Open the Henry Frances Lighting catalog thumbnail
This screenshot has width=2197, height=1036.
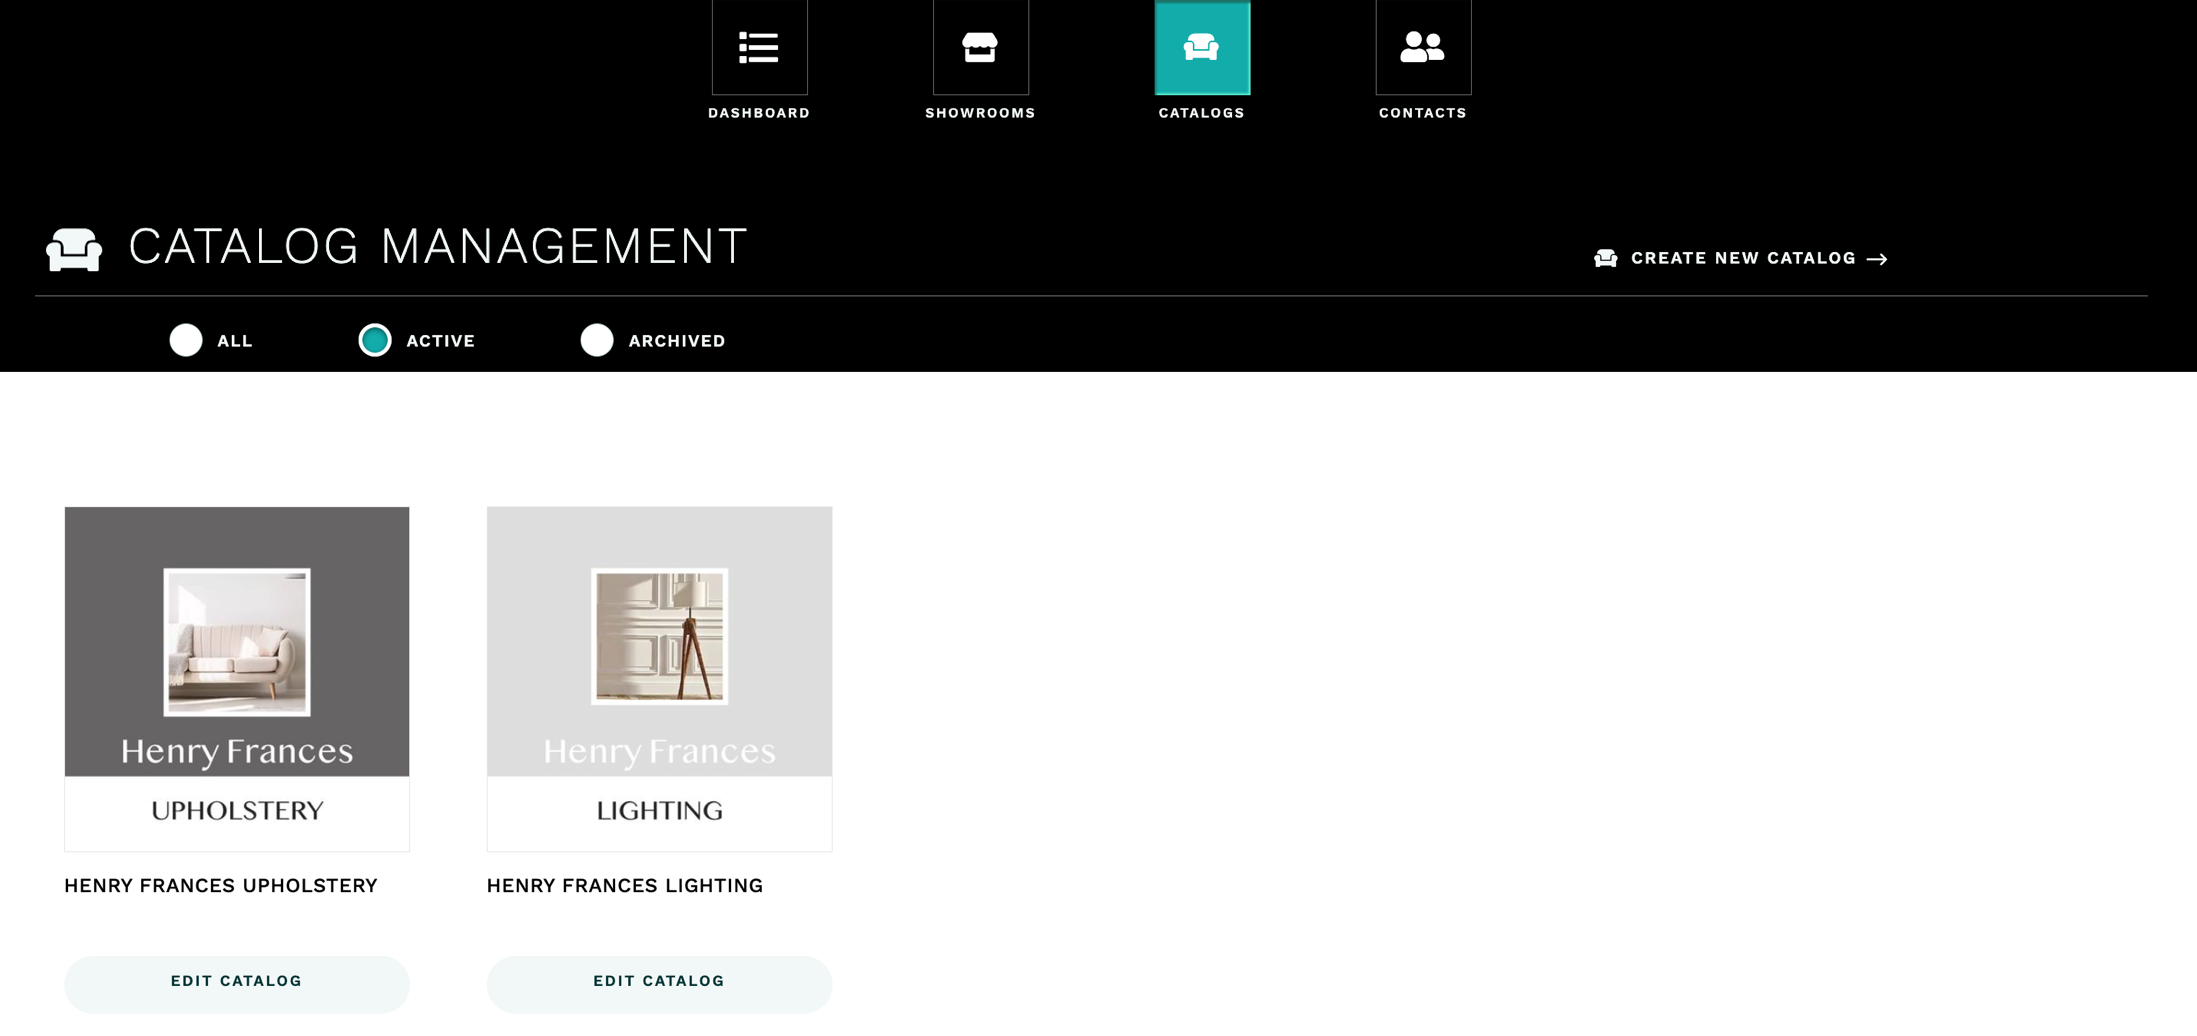pos(659,678)
